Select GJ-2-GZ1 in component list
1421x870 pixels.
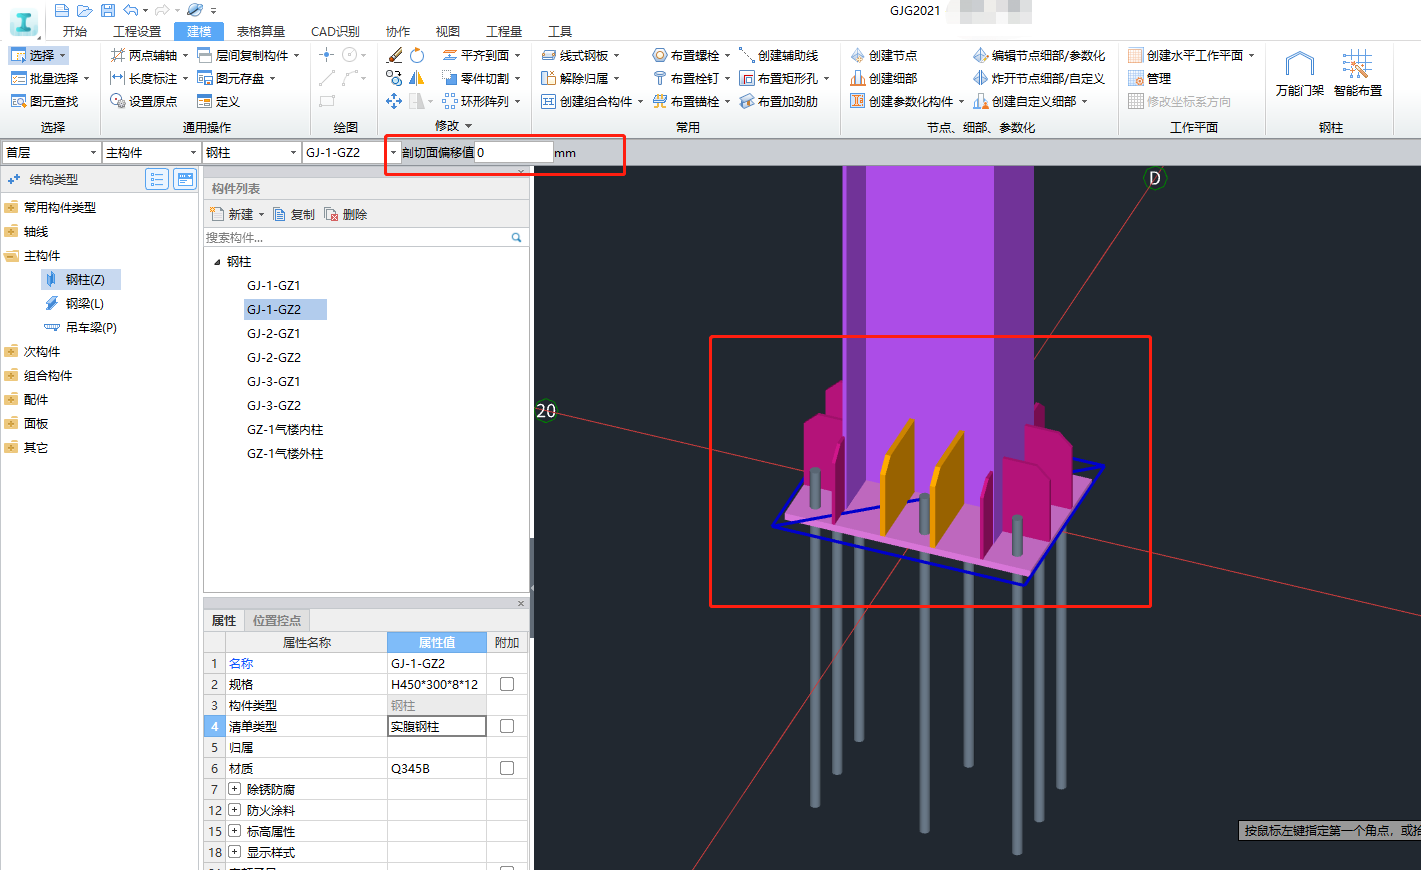[274, 333]
